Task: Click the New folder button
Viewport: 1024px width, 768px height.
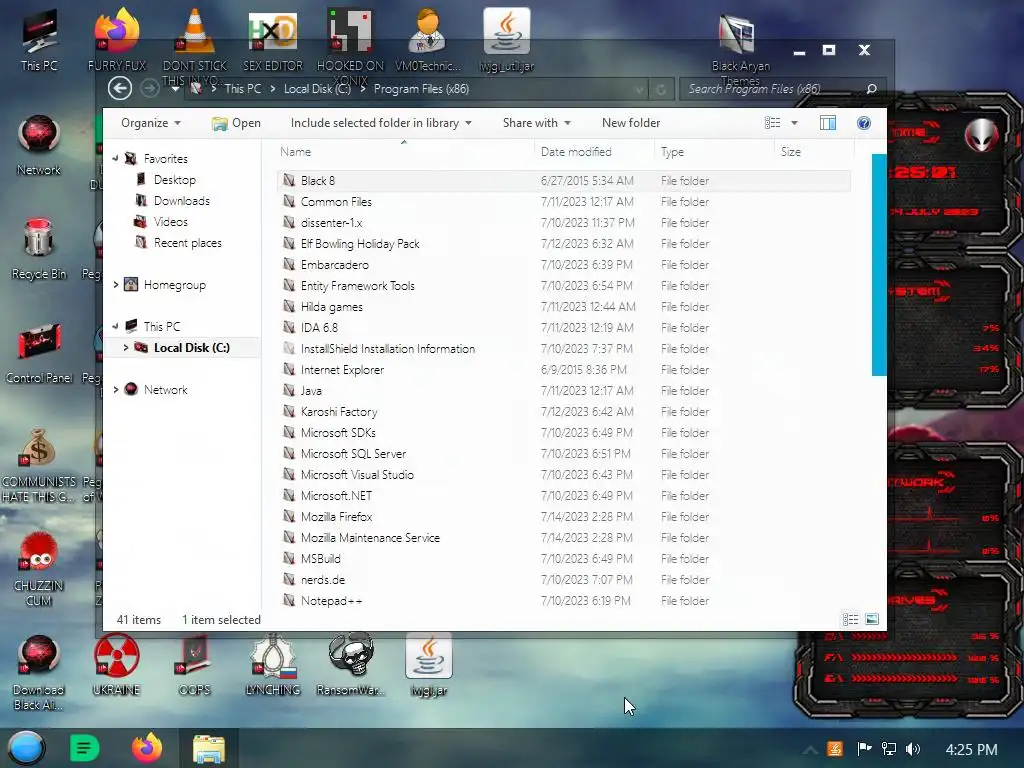Action: pos(631,123)
